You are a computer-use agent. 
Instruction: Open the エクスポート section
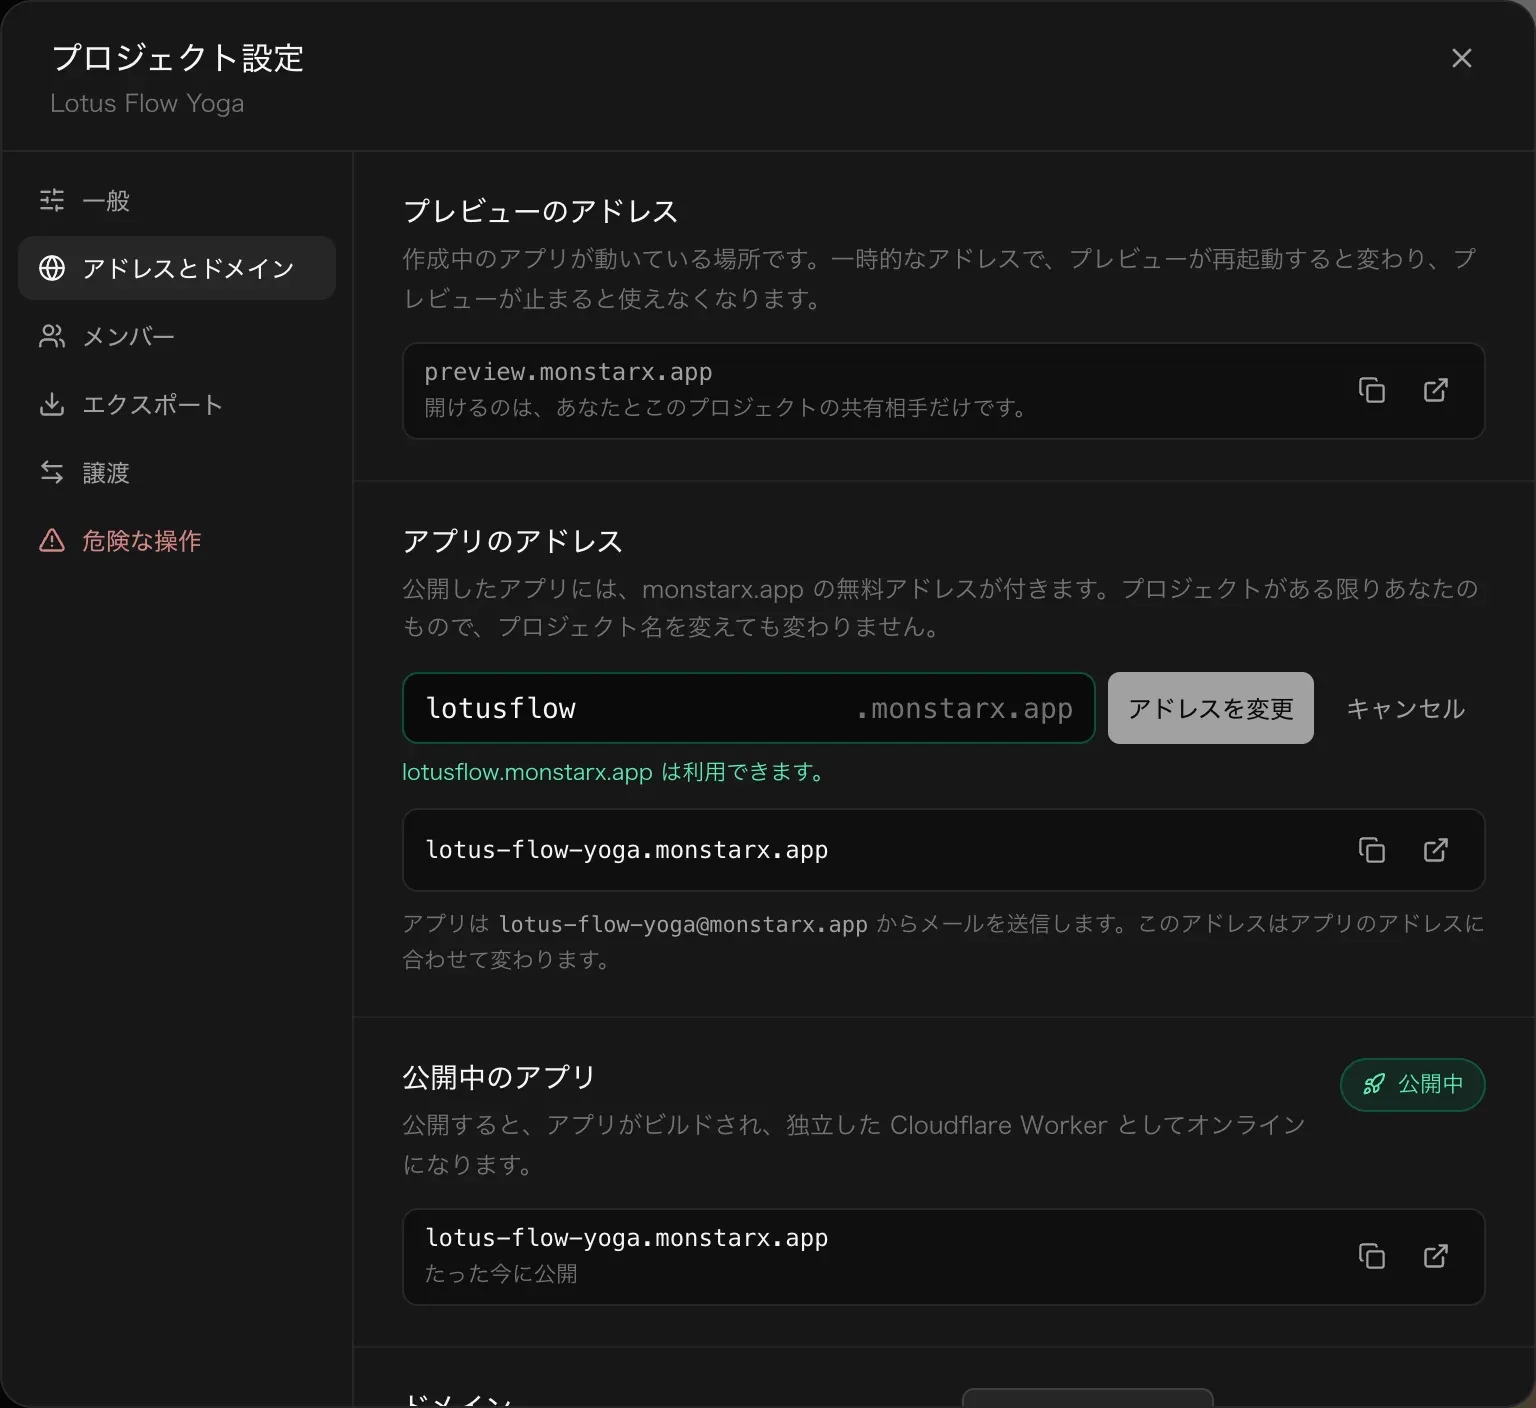[x=177, y=404]
